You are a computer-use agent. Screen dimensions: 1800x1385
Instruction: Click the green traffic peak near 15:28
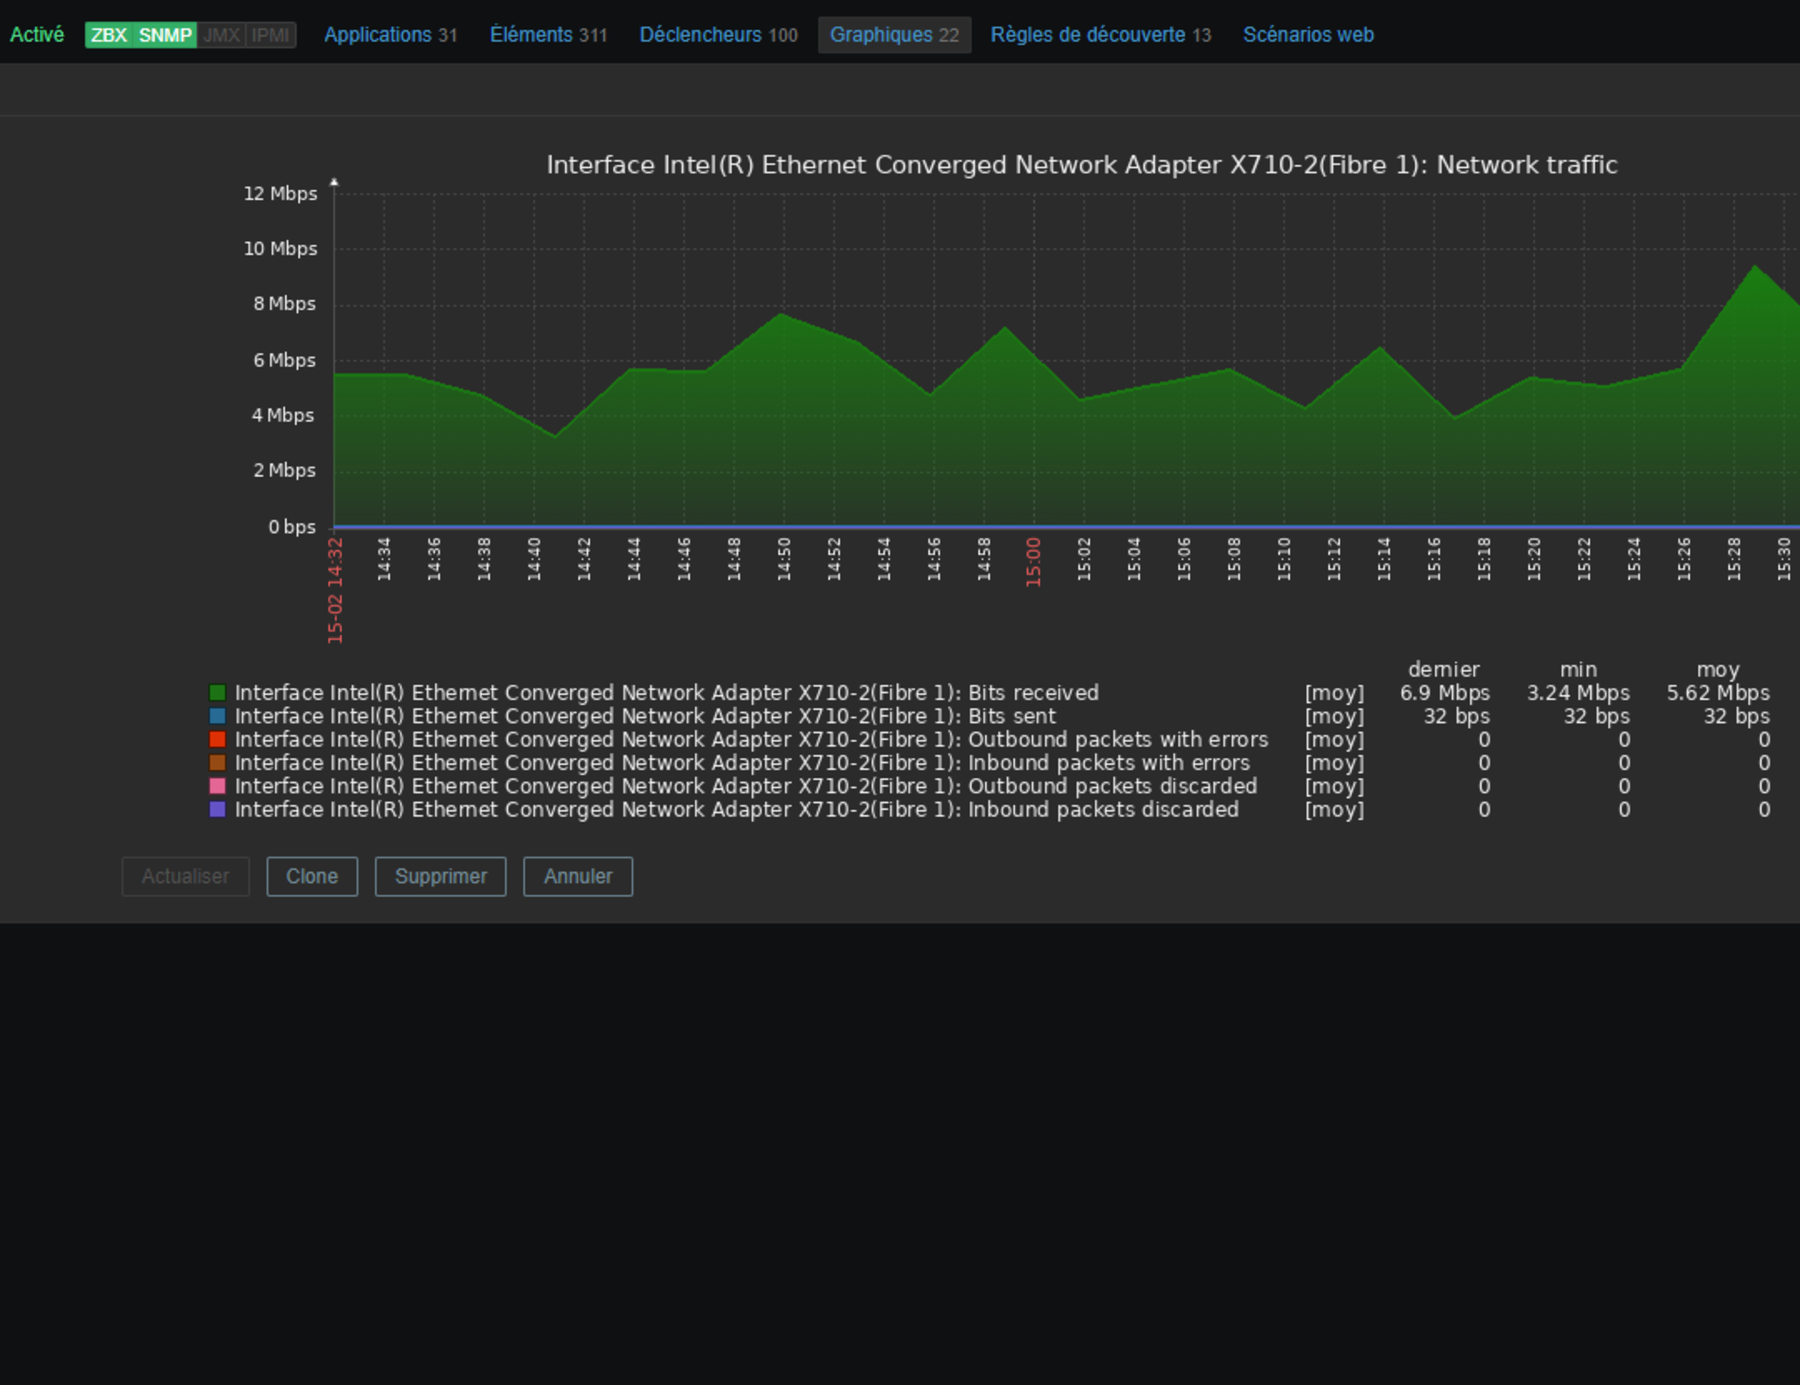point(1755,267)
